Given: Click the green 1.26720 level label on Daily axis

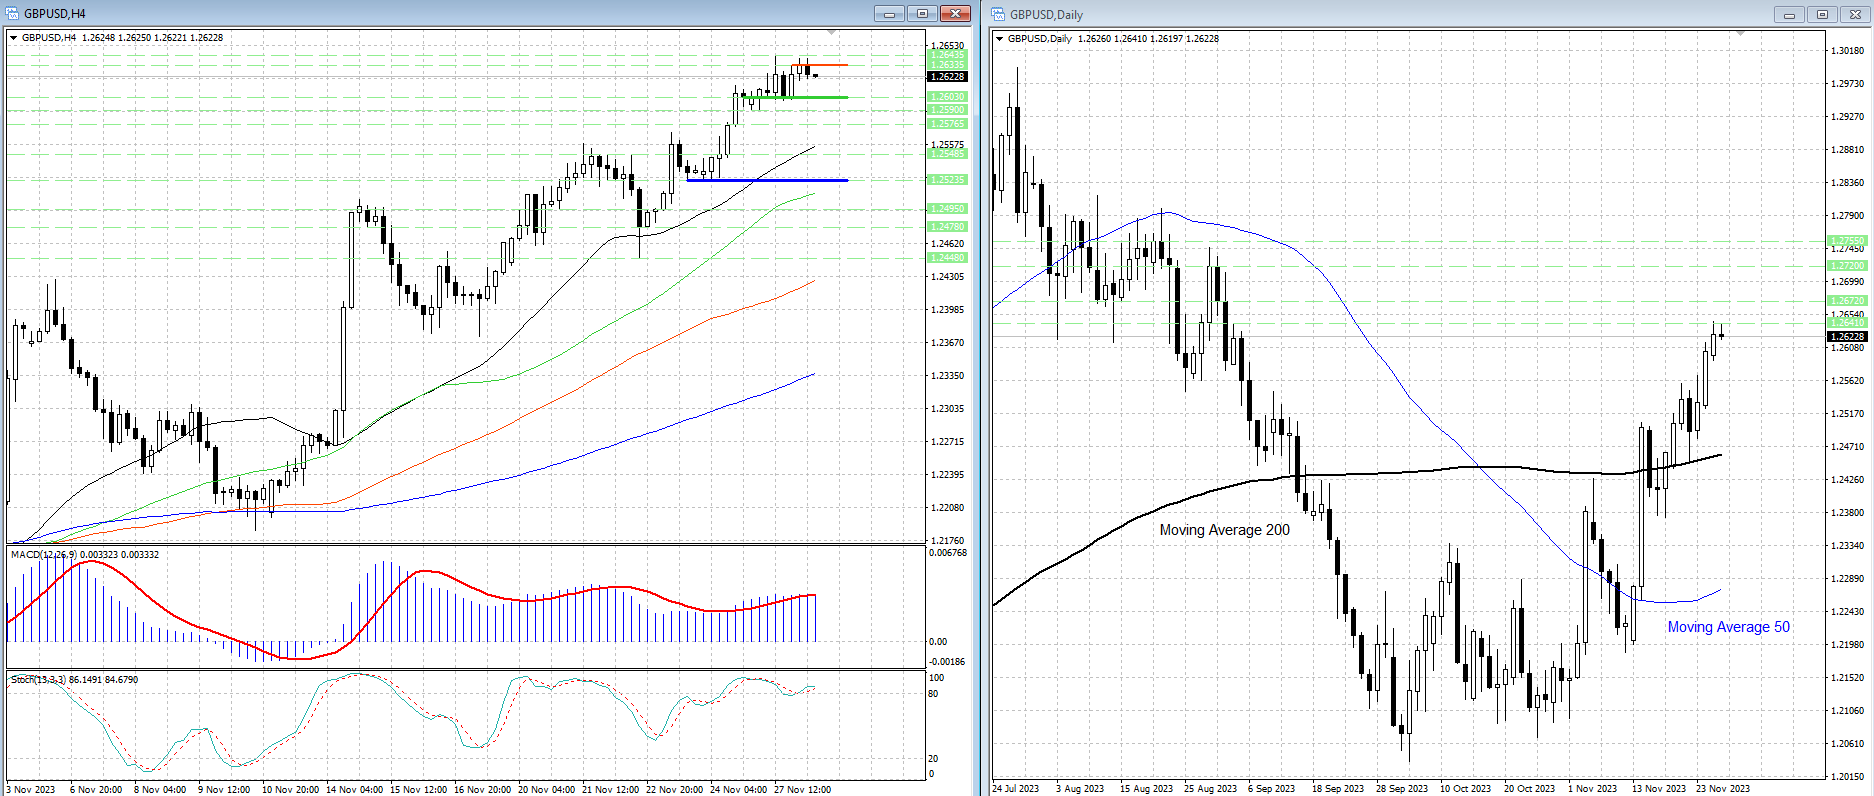Looking at the screenshot, I should 1847,301.
